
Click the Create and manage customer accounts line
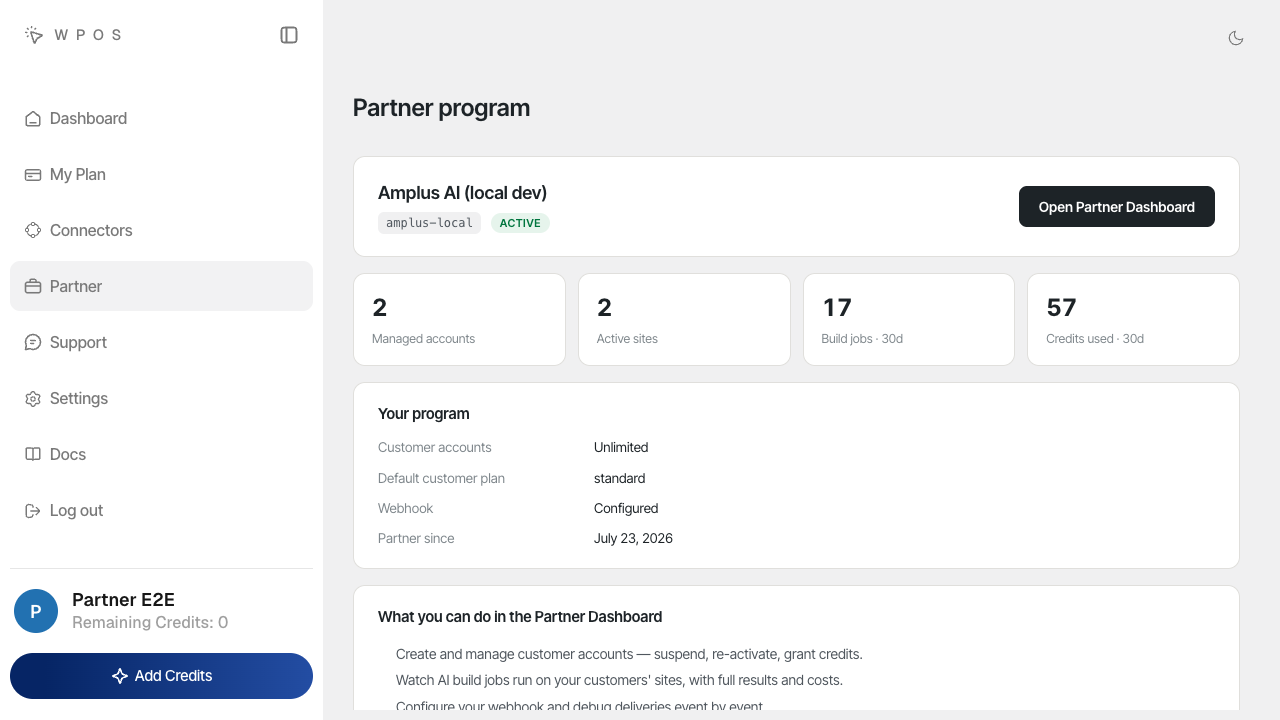(629, 654)
